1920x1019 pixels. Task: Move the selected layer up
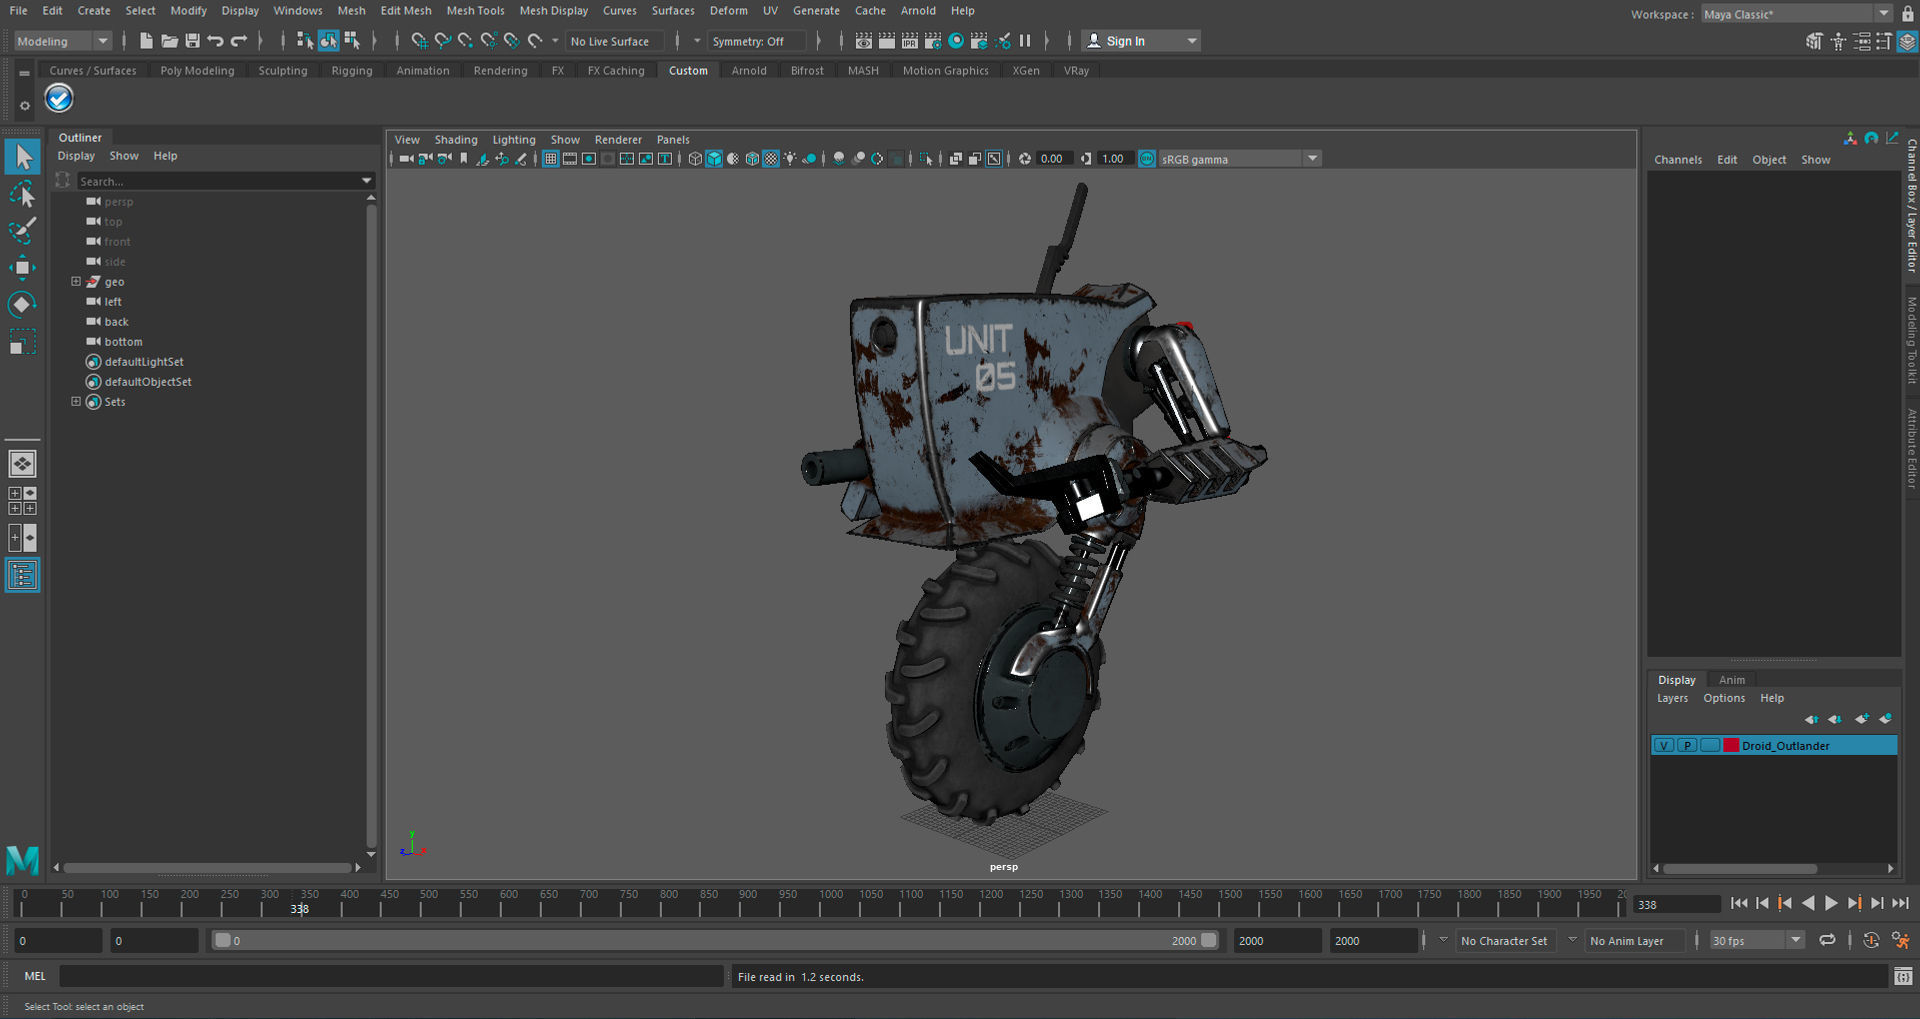tap(1811, 719)
